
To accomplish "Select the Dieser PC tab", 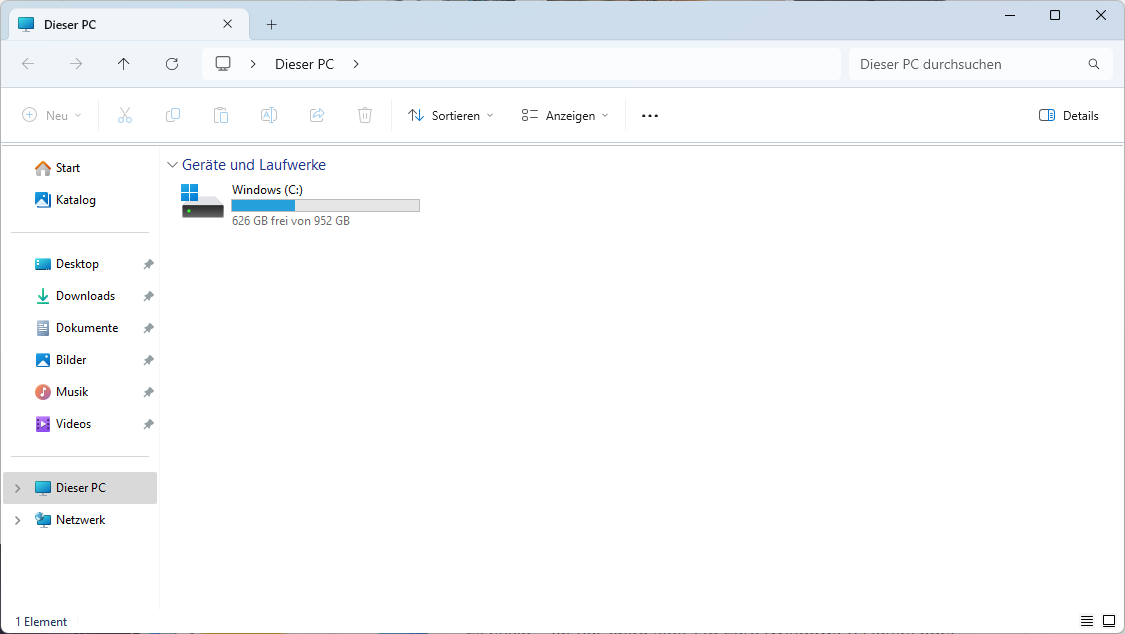I will (x=129, y=24).
